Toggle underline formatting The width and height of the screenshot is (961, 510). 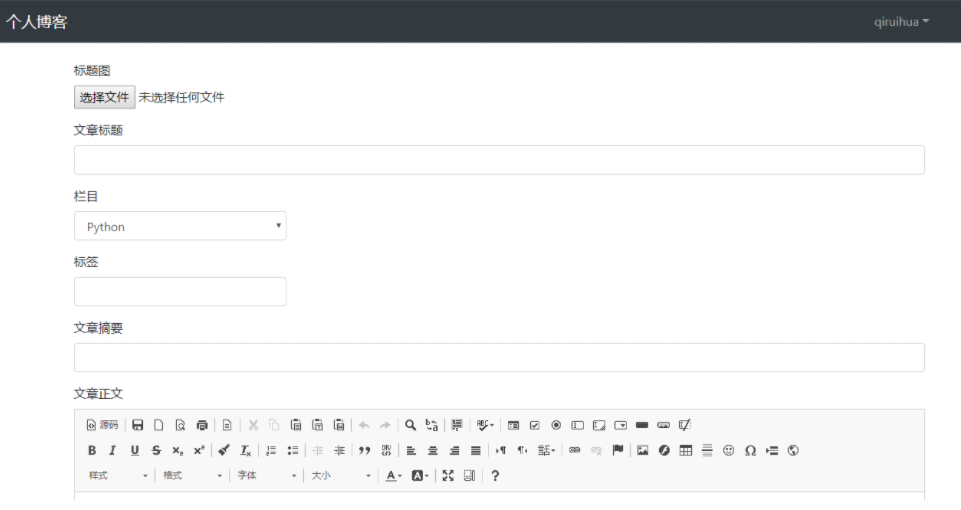pos(135,451)
